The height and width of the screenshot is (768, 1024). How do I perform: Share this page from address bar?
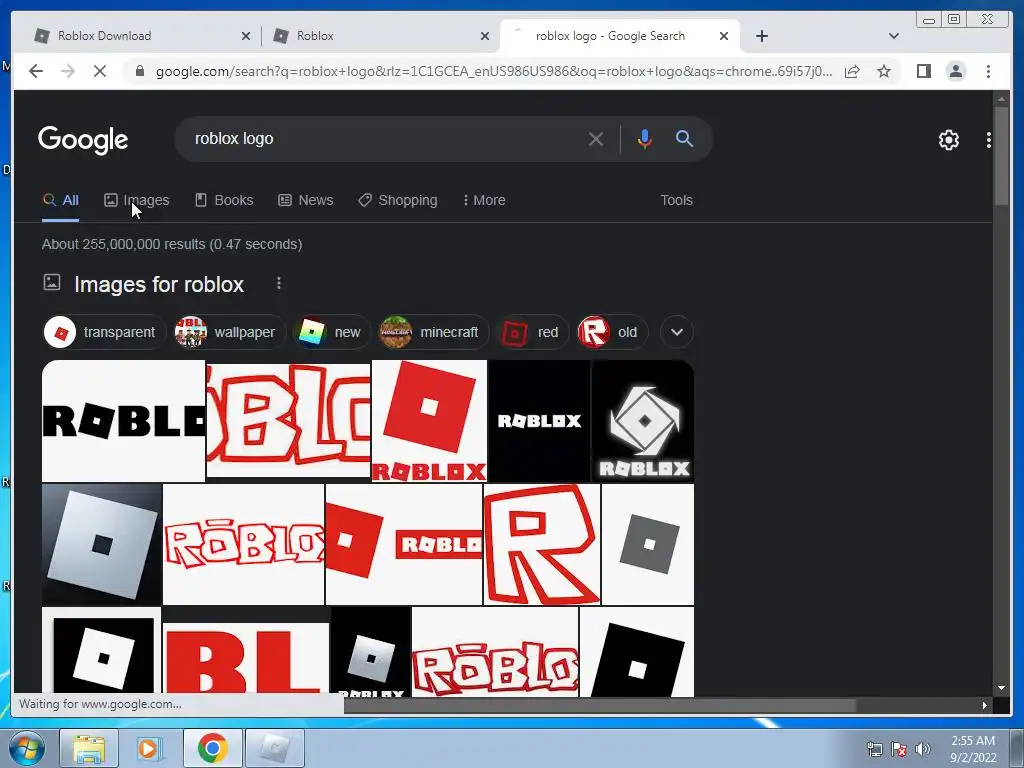852,71
